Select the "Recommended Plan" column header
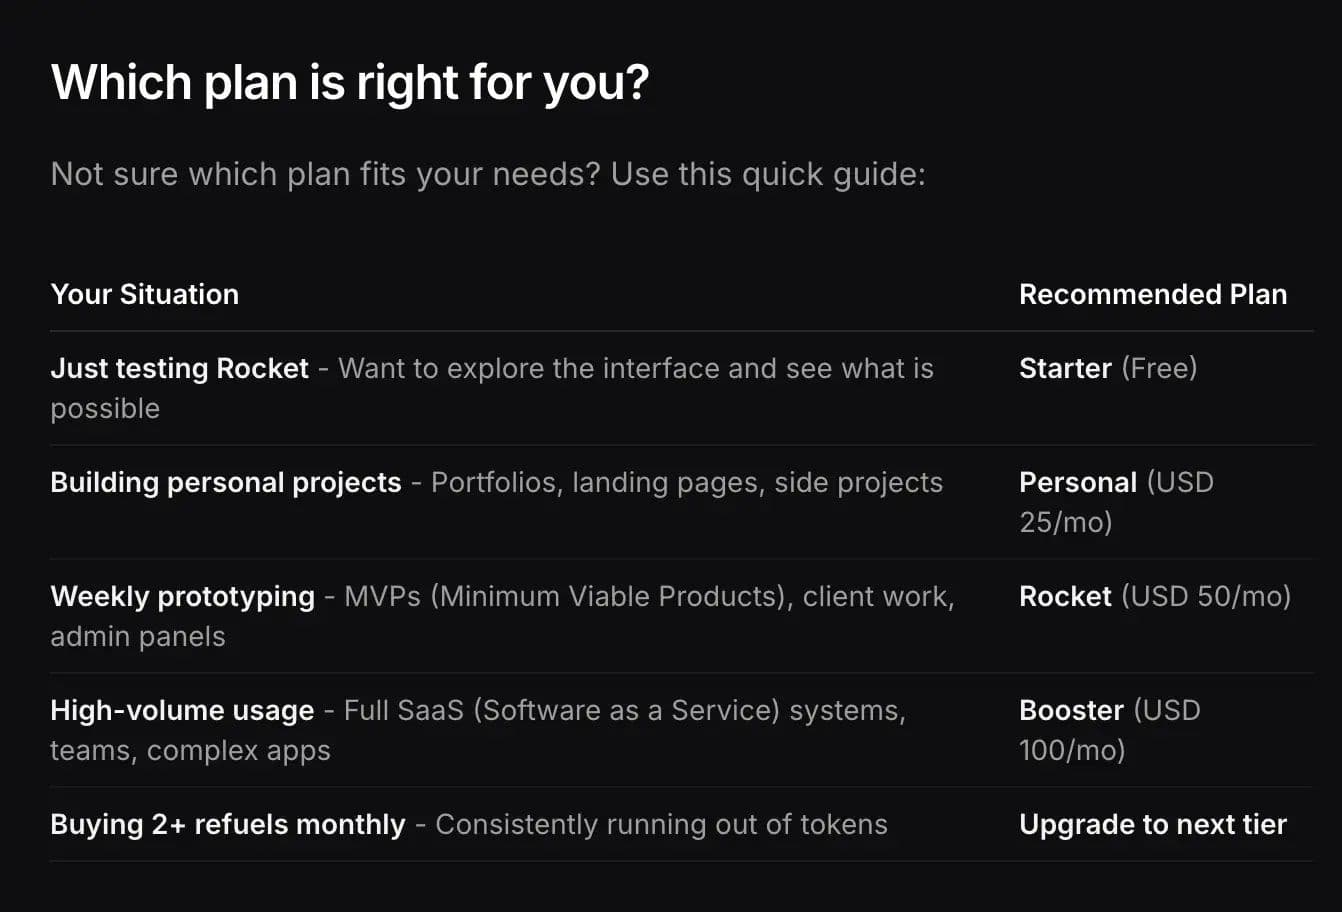This screenshot has width=1342, height=912. point(1152,294)
